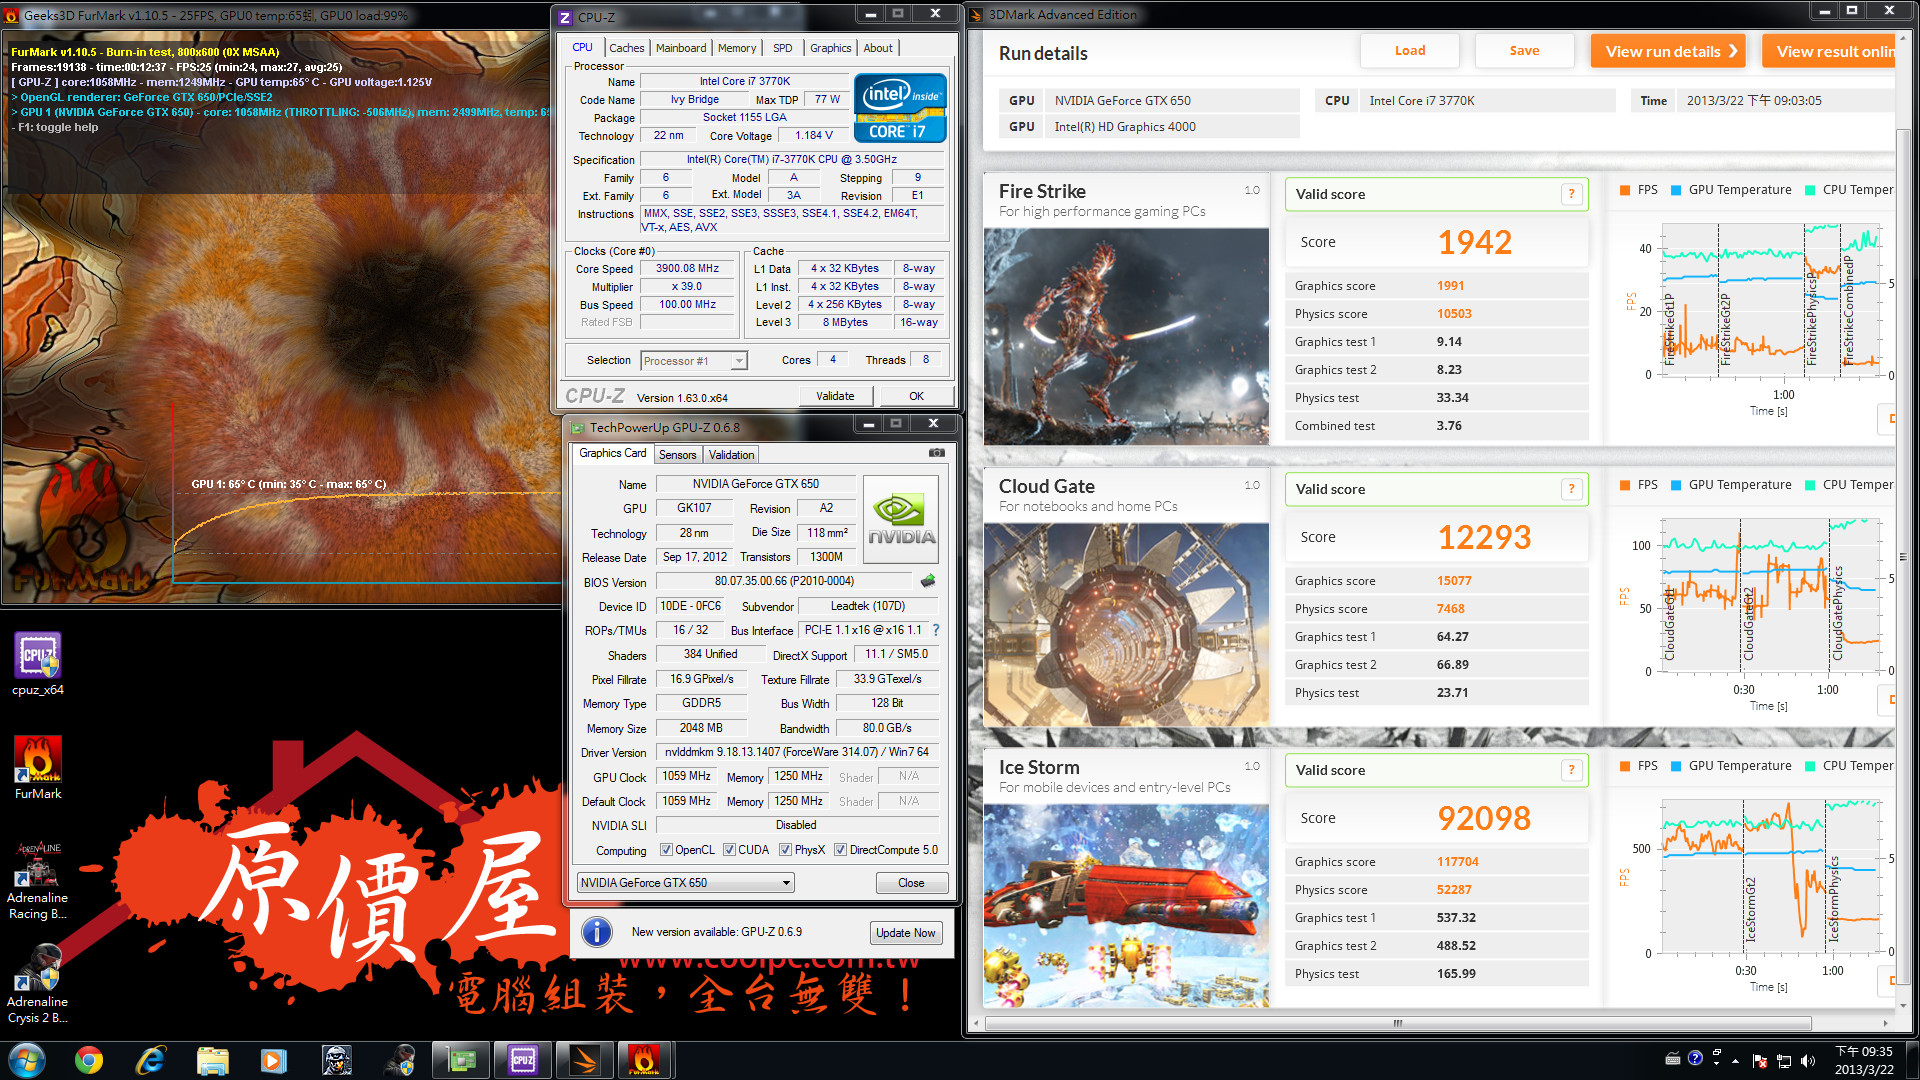
Task: Click the Validate button in CPU-Z
Action: click(x=835, y=396)
